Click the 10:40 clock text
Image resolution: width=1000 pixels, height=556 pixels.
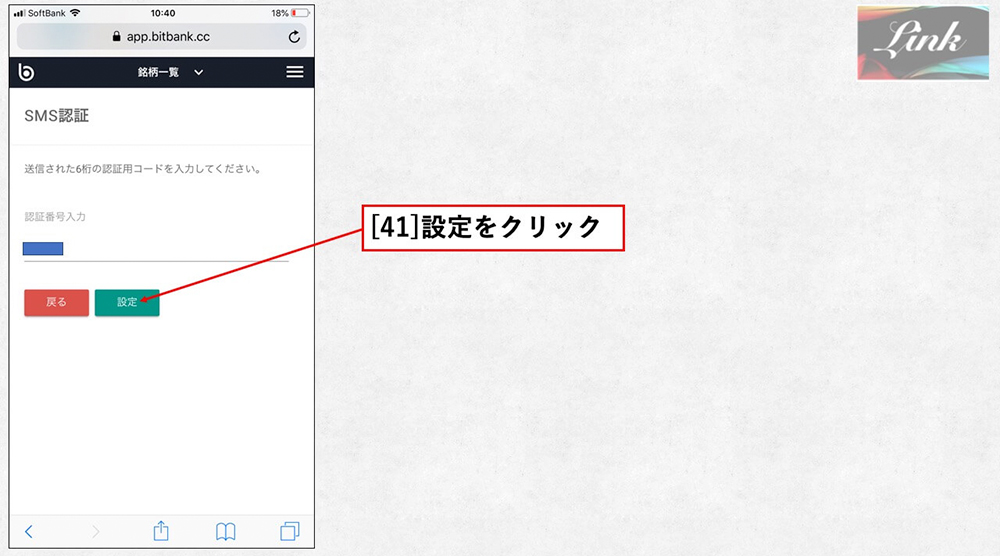point(163,13)
